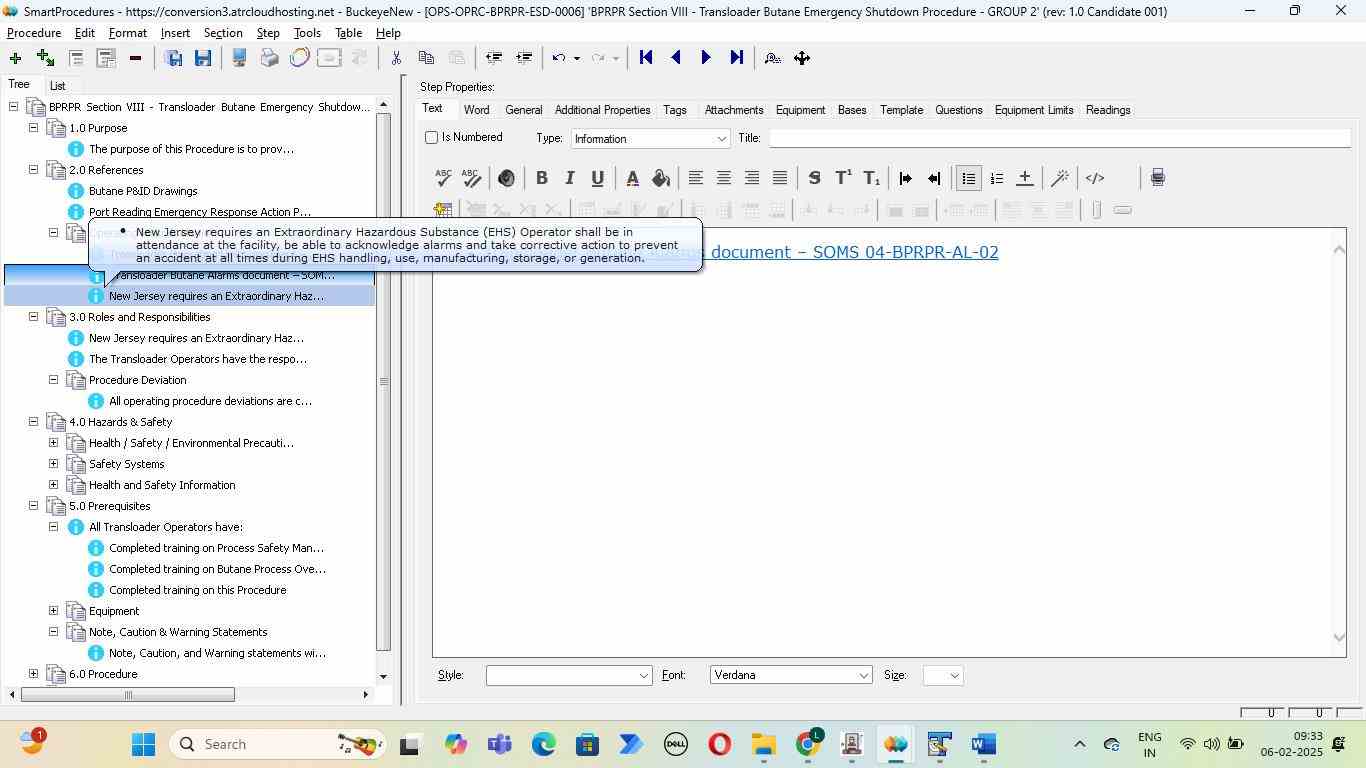The width and height of the screenshot is (1366, 768).
Task: Apply Bold formatting
Action: click(541, 178)
